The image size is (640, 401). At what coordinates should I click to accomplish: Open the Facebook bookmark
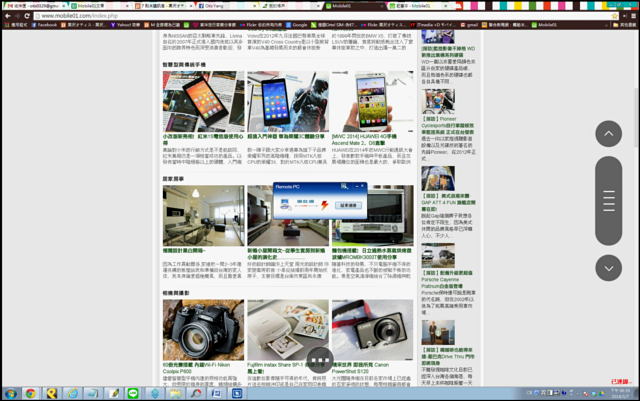(x=44, y=25)
